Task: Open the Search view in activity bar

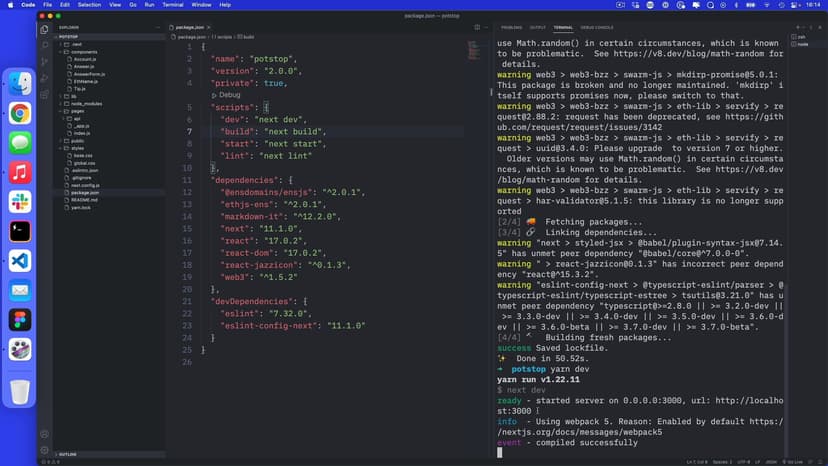Action: [x=45, y=45]
